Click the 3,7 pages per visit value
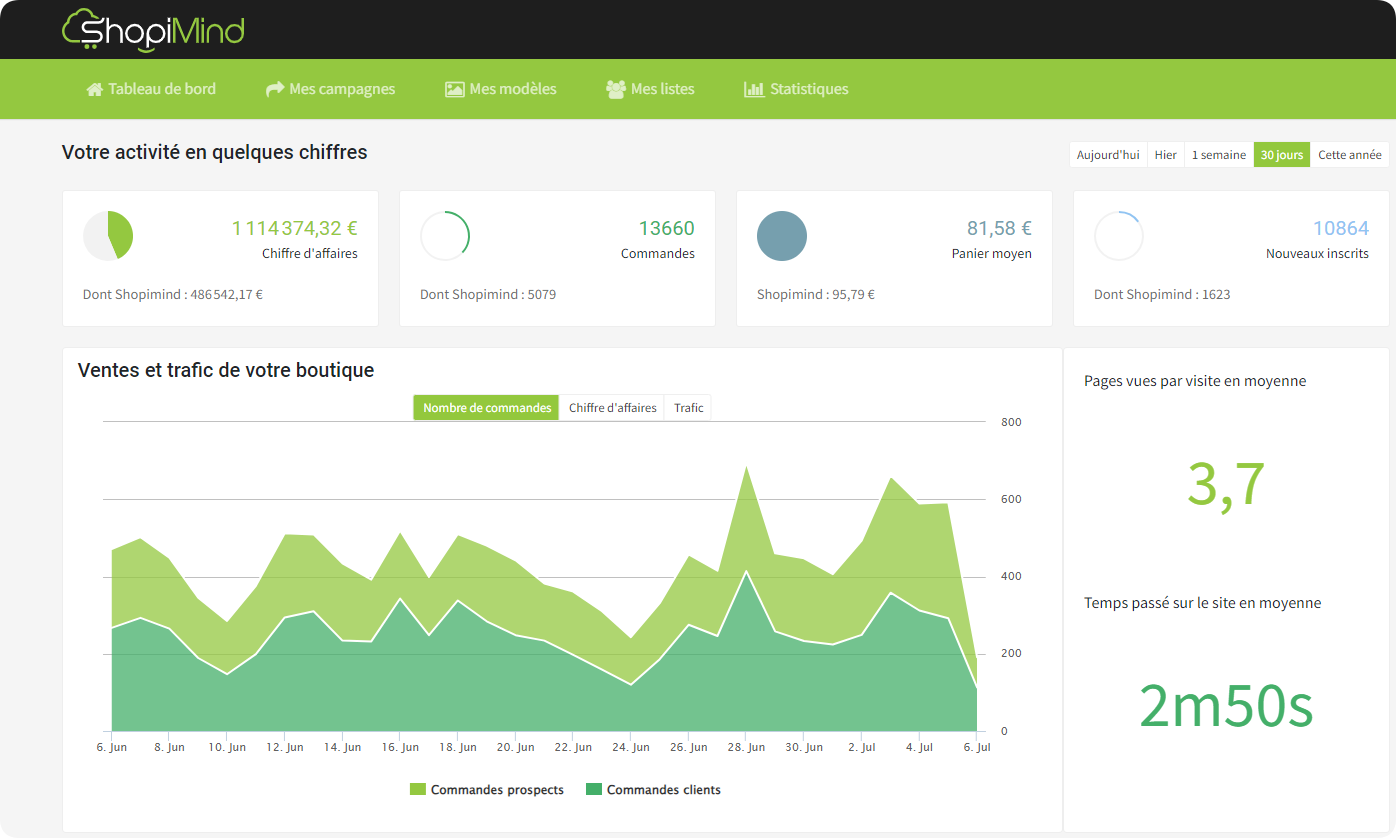 [1226, 484]
